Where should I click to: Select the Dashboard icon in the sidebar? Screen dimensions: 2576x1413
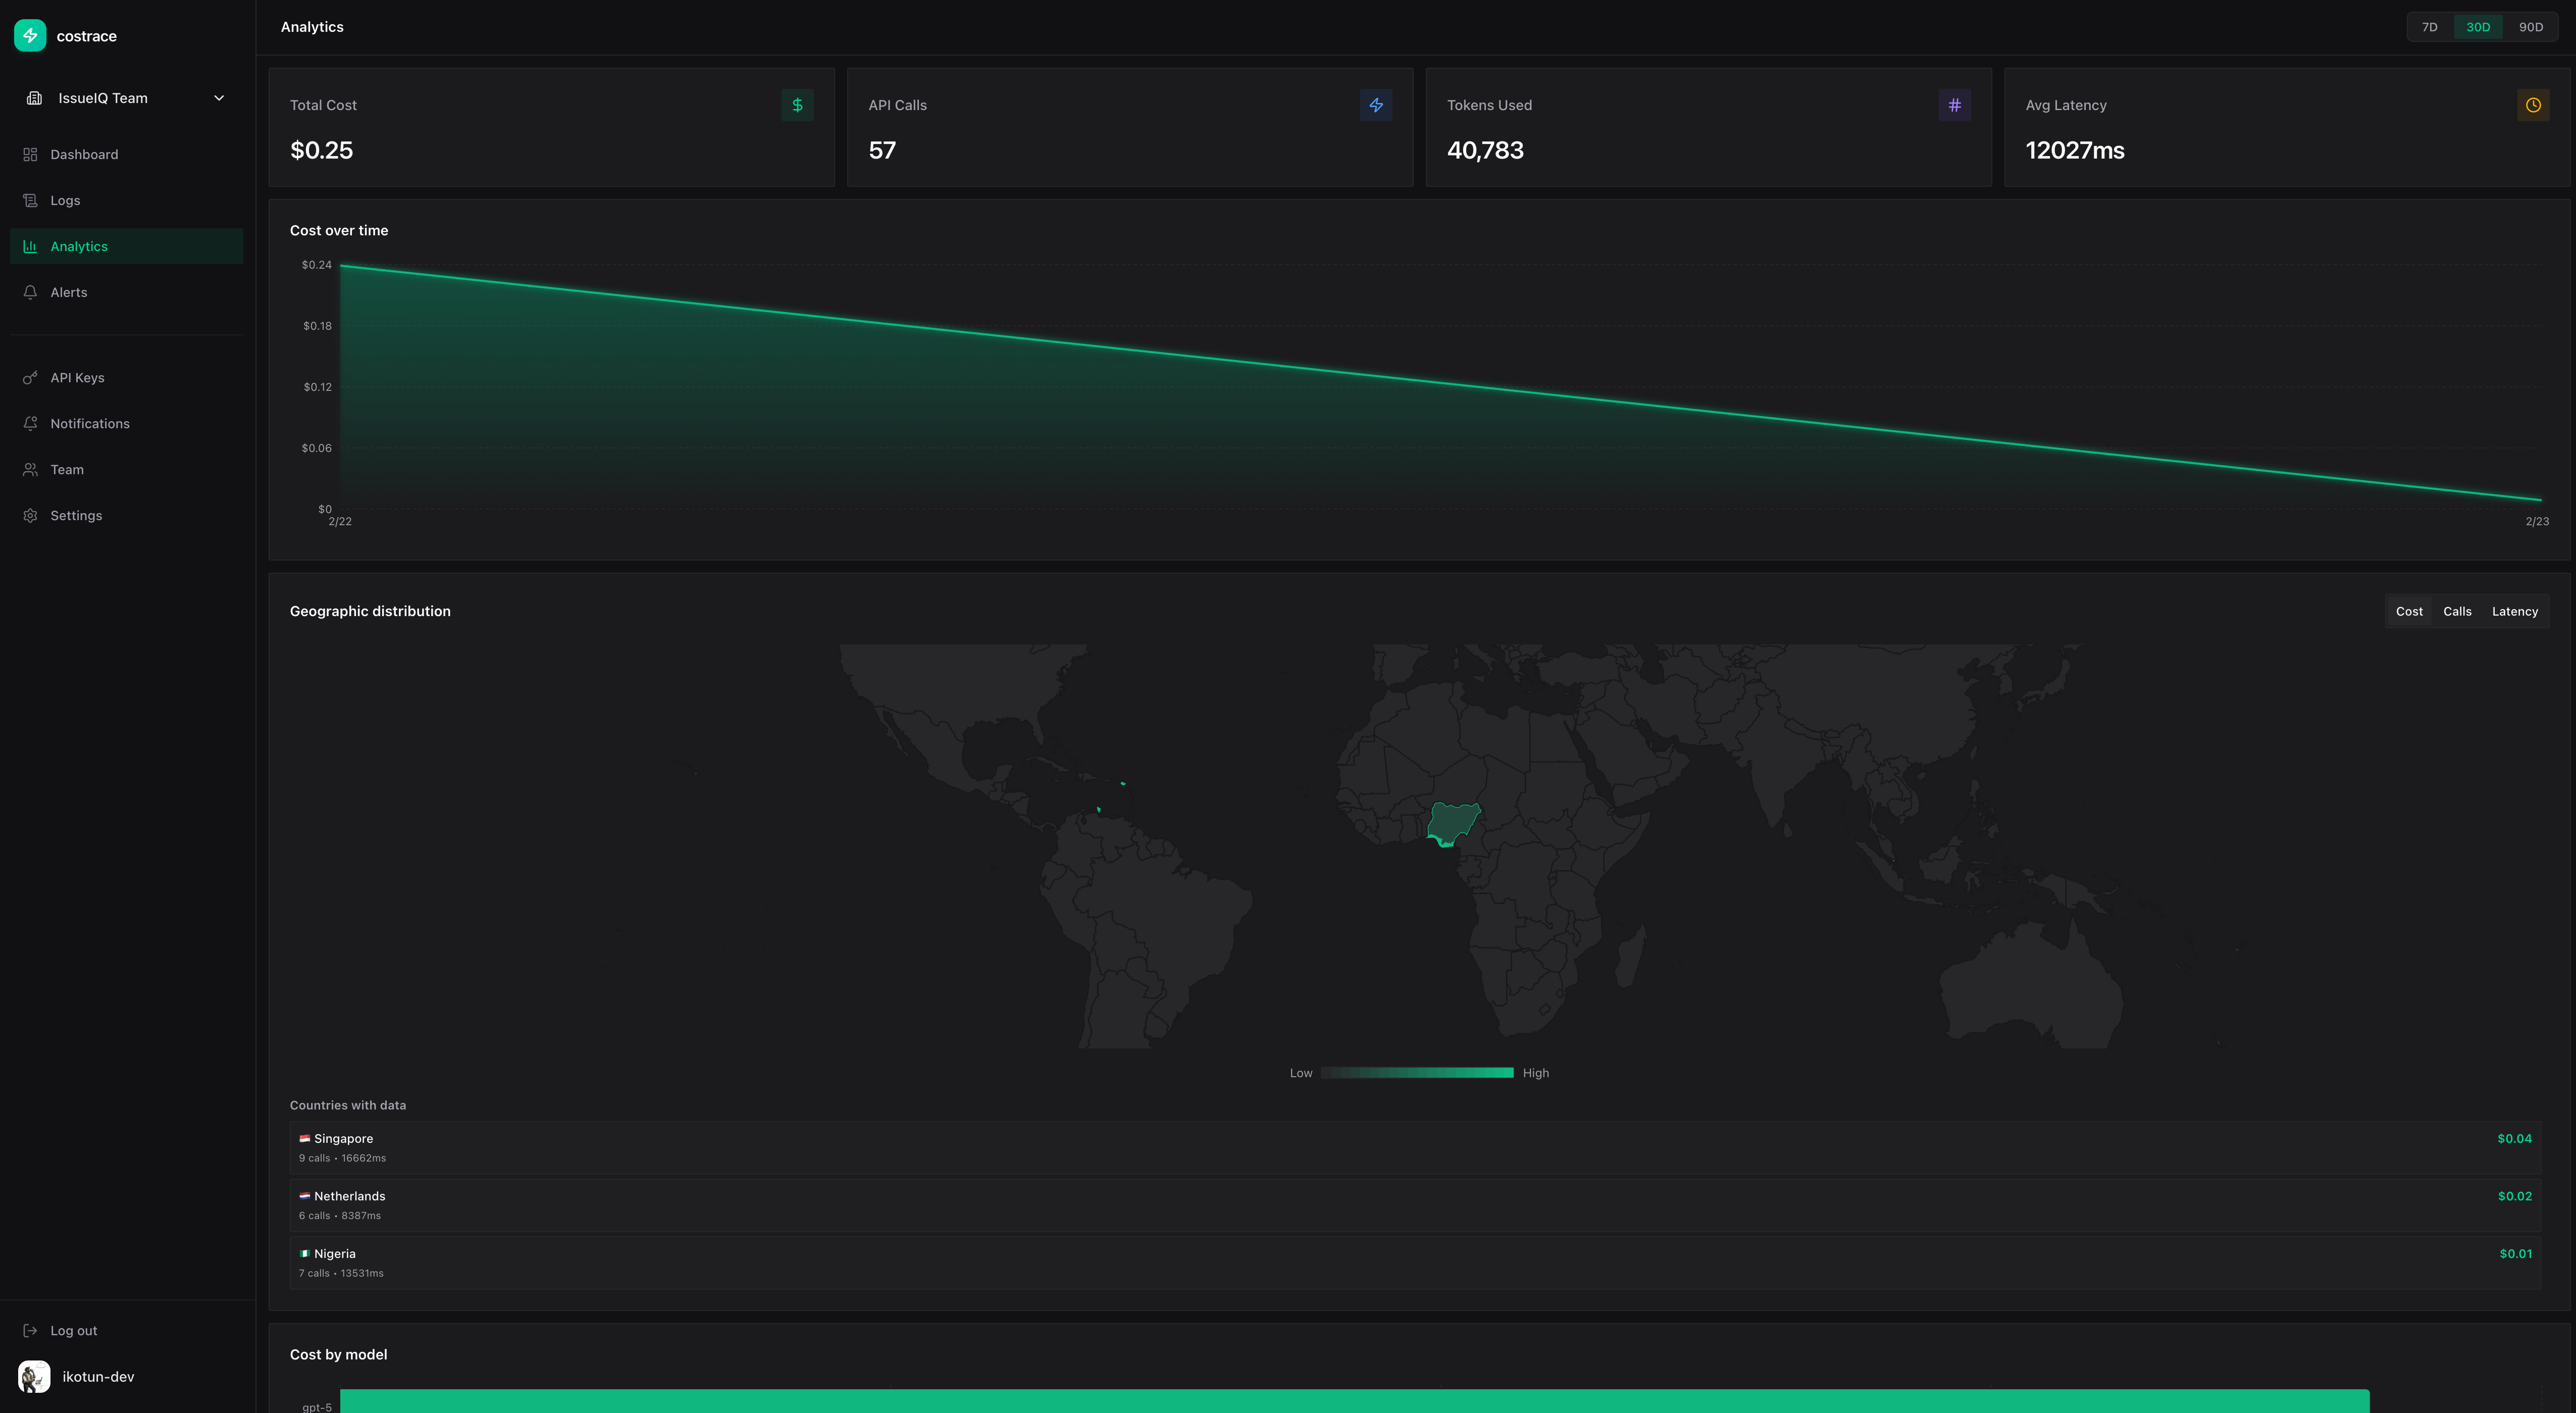click(x=30, y=154)
